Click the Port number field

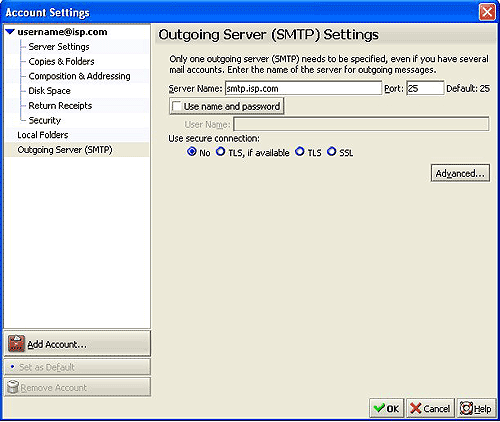click(425, 89)
